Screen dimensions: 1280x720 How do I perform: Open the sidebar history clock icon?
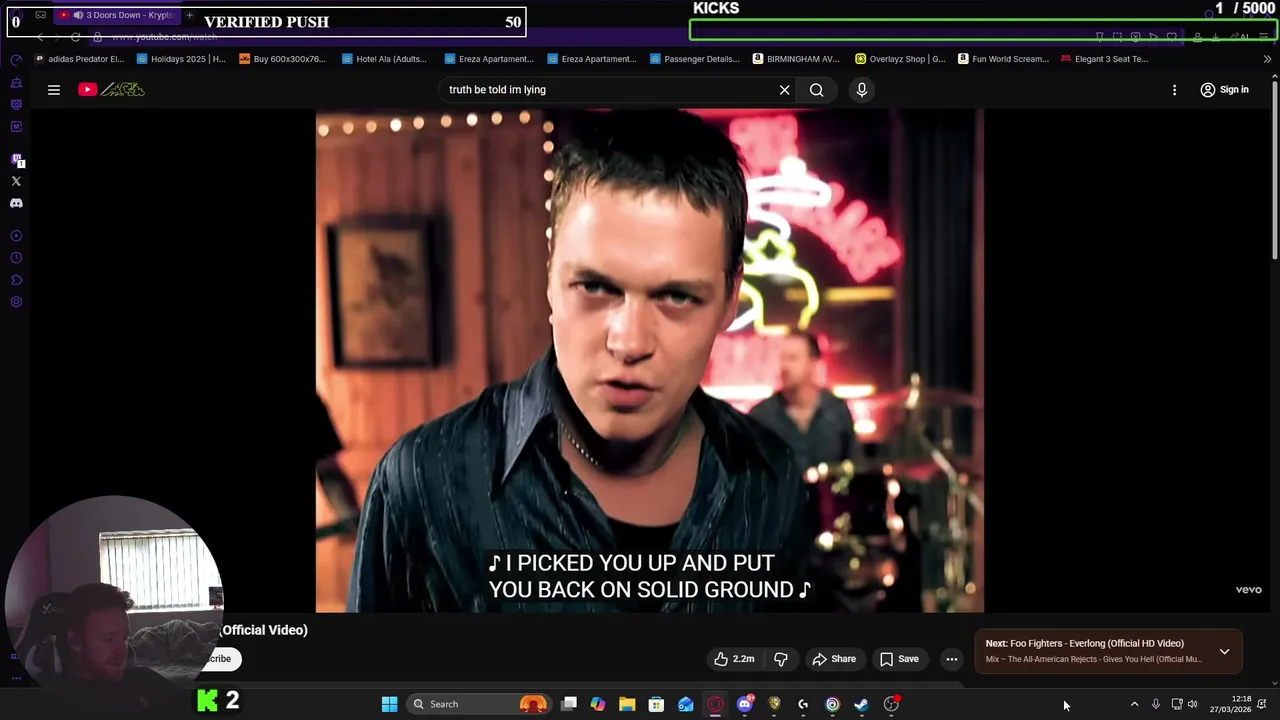click(16, 258)
